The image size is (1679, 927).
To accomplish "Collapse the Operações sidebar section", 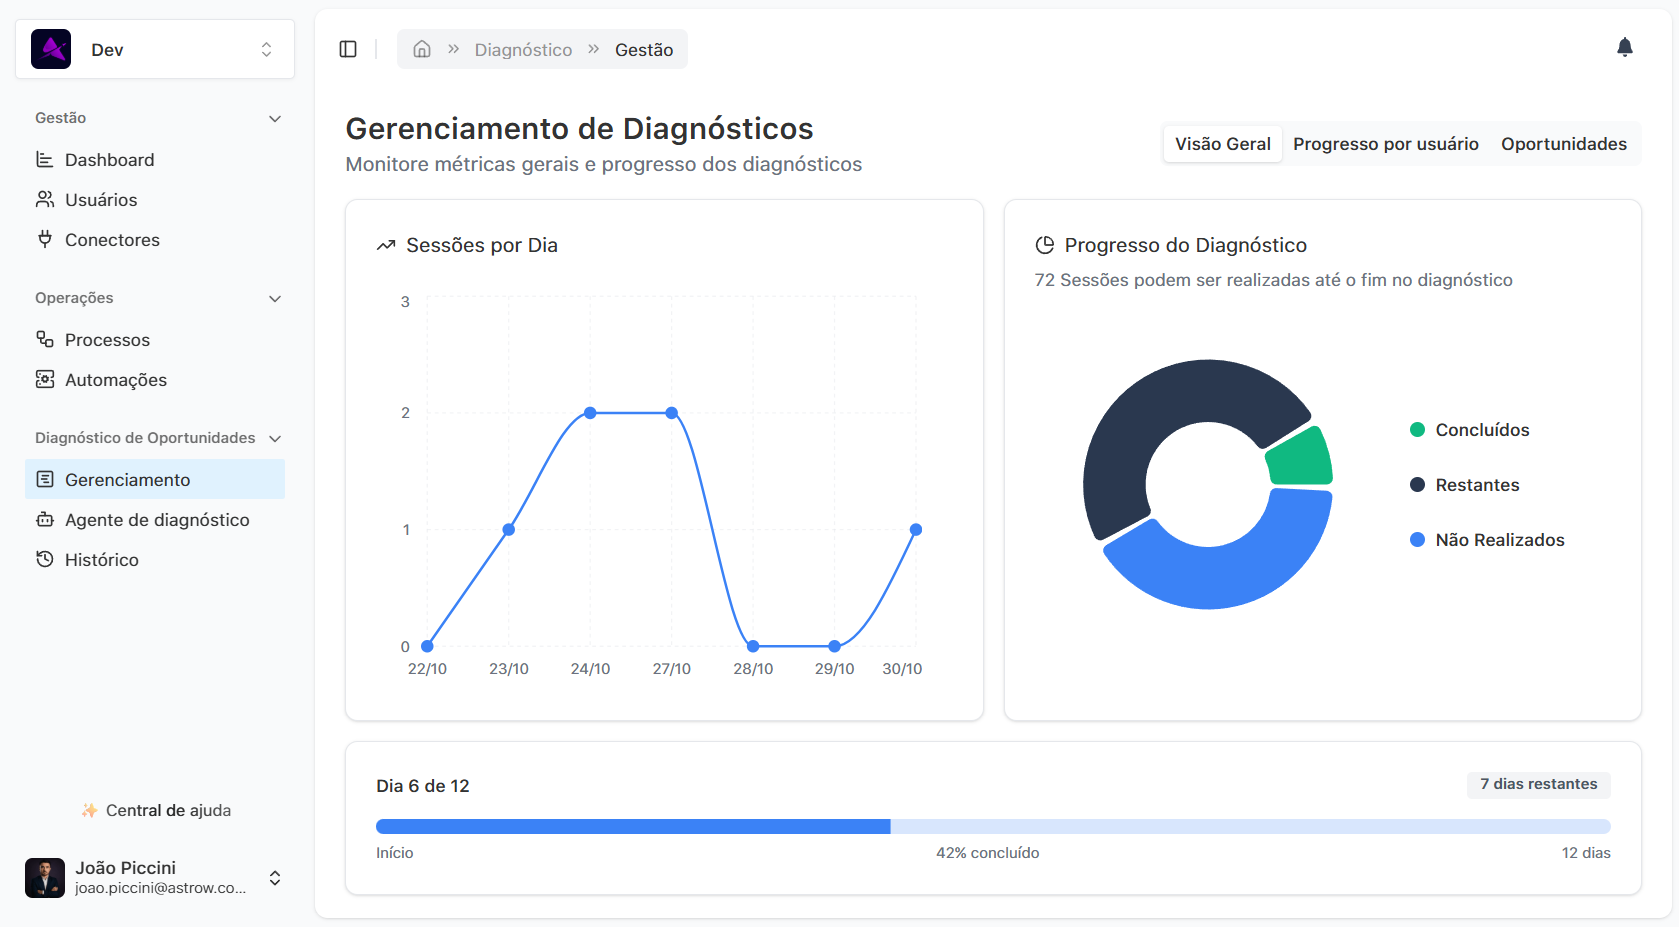I will click(x=275, y=299).
